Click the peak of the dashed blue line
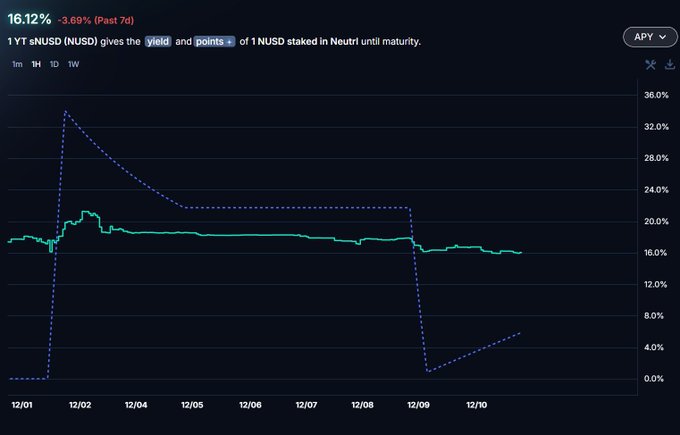The height and width of the screenshot is (435, 680). pyautogui.click(x=65, y=111)
